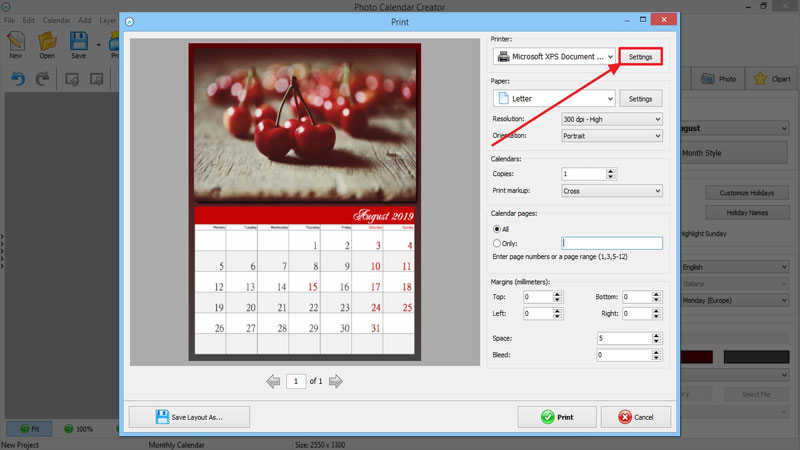
Task: Open Monday (Europe) week start dropdown
Action: [735, 301]
